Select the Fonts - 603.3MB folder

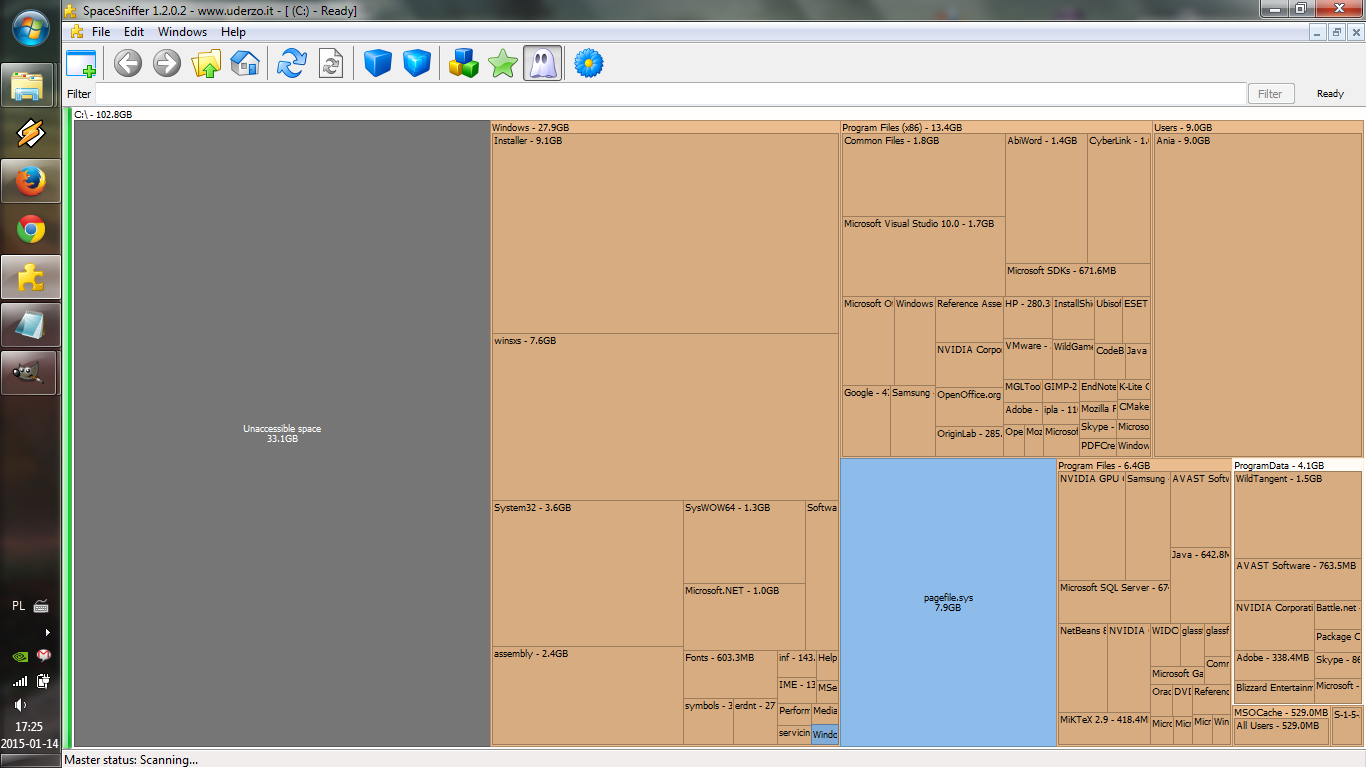(x=730, y=675)
